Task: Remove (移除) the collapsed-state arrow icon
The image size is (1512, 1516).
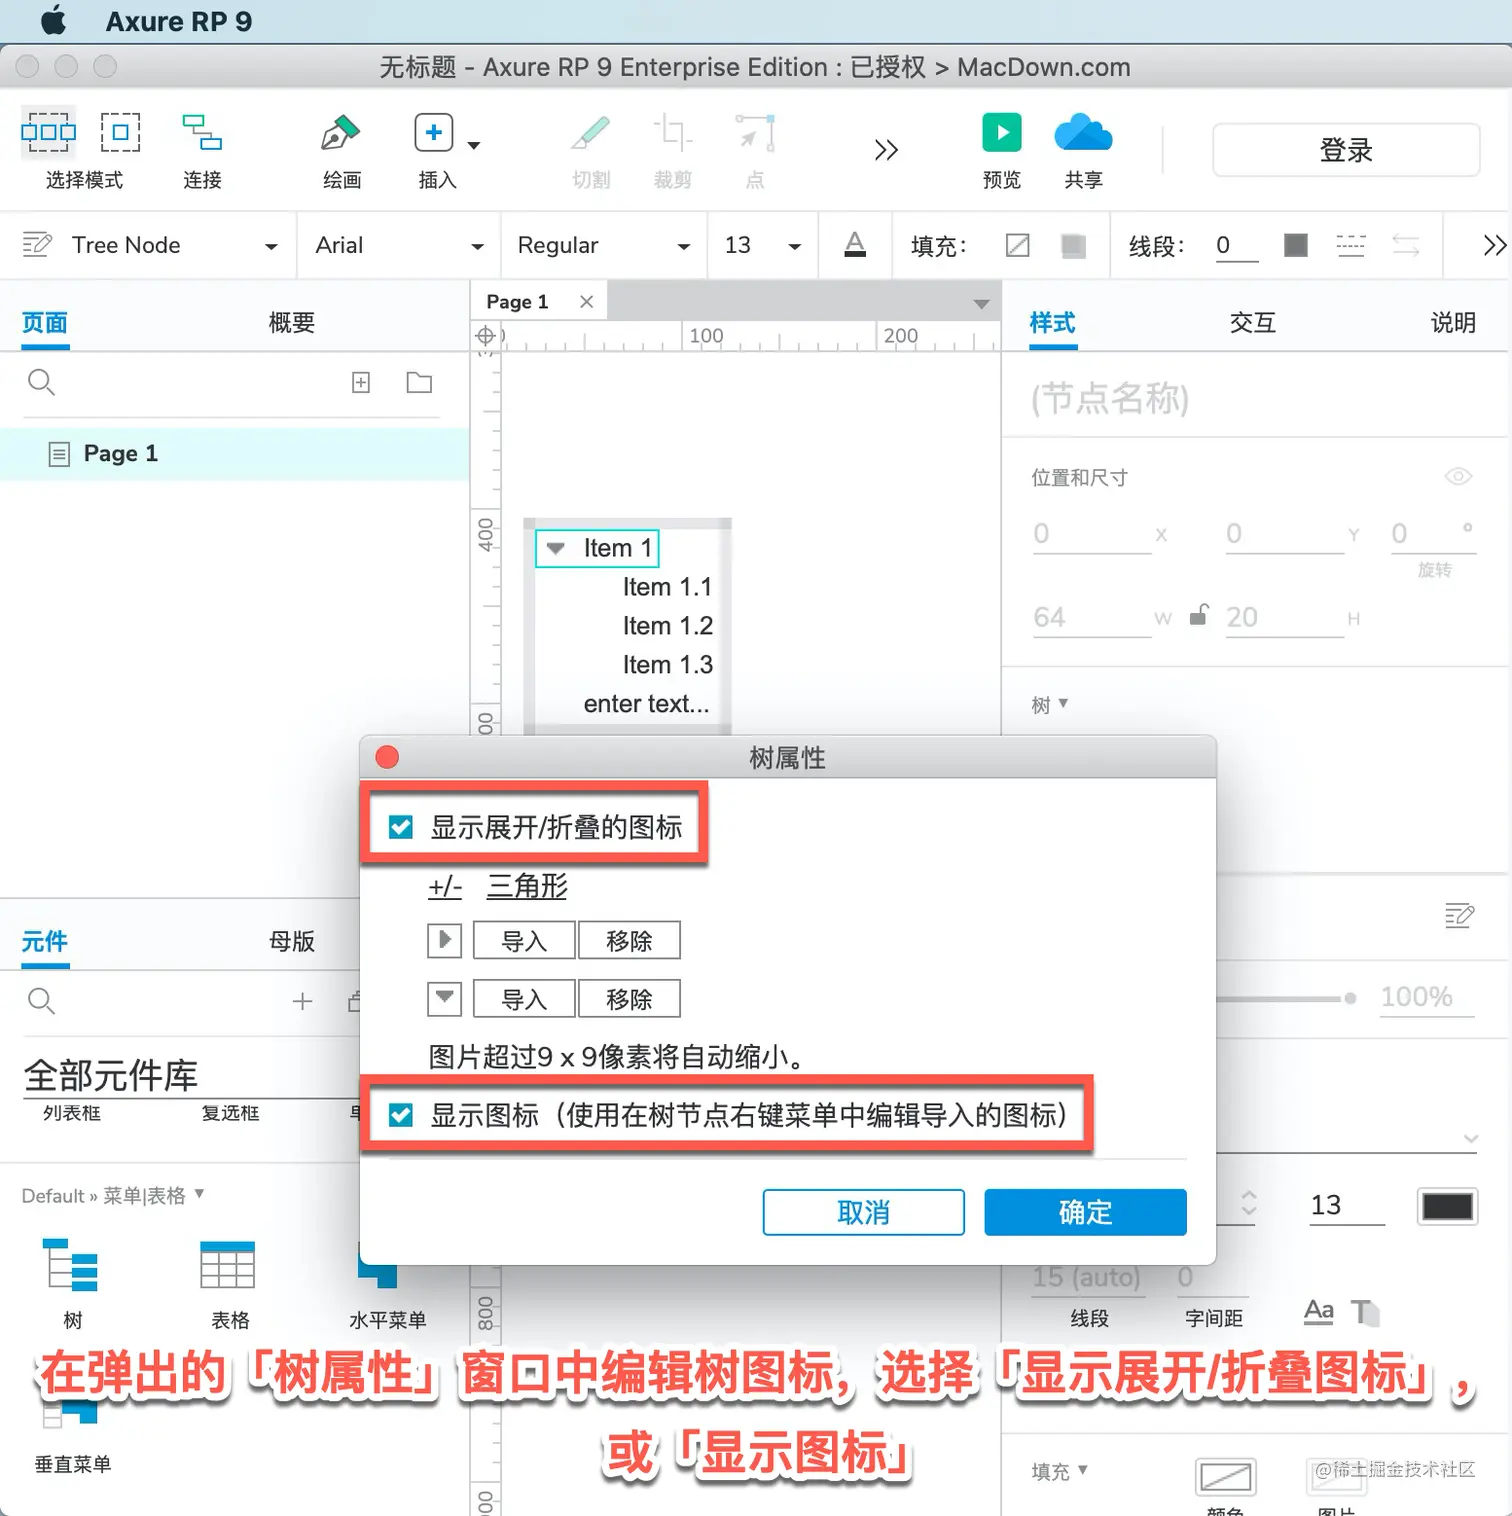Action: (x=629, y=941)
